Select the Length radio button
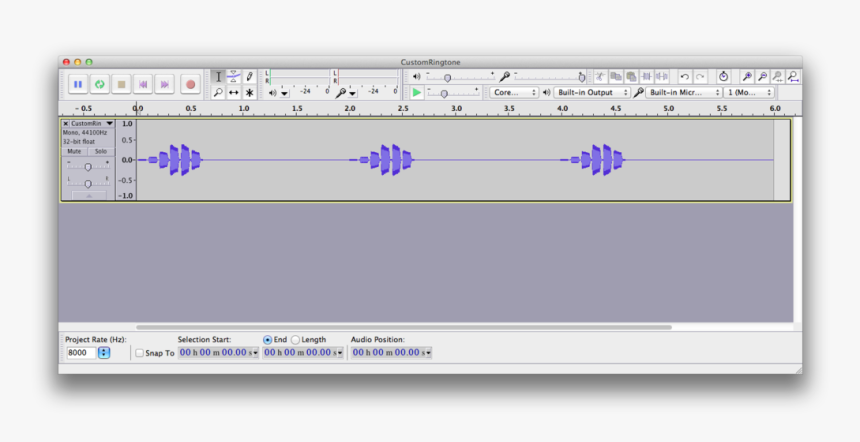860x442 pixels. [x=296, y=340]
